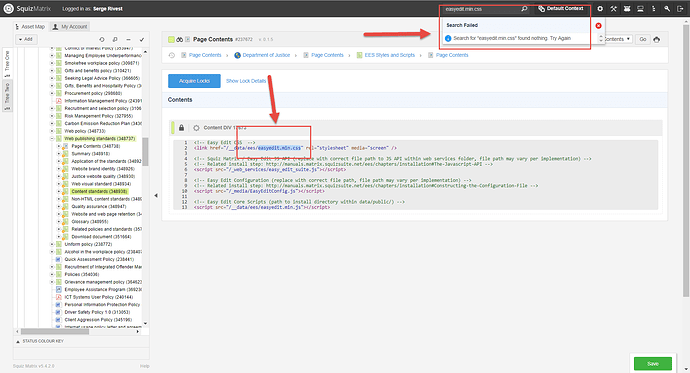Image resolution: width=690 pixels, height=373 pixels.
Task: Expand the Web policy tree node
Action: (x=52, y=131)
